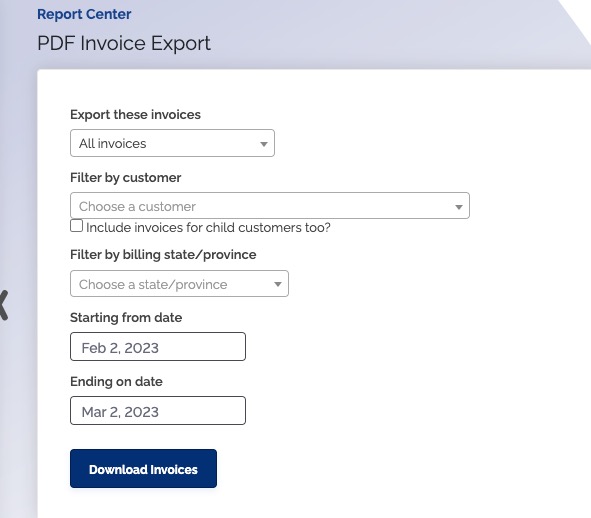Screen dimensions: 591x518
Task: Click the 'Filter by billing state/province' label
Action: [163, 255]
